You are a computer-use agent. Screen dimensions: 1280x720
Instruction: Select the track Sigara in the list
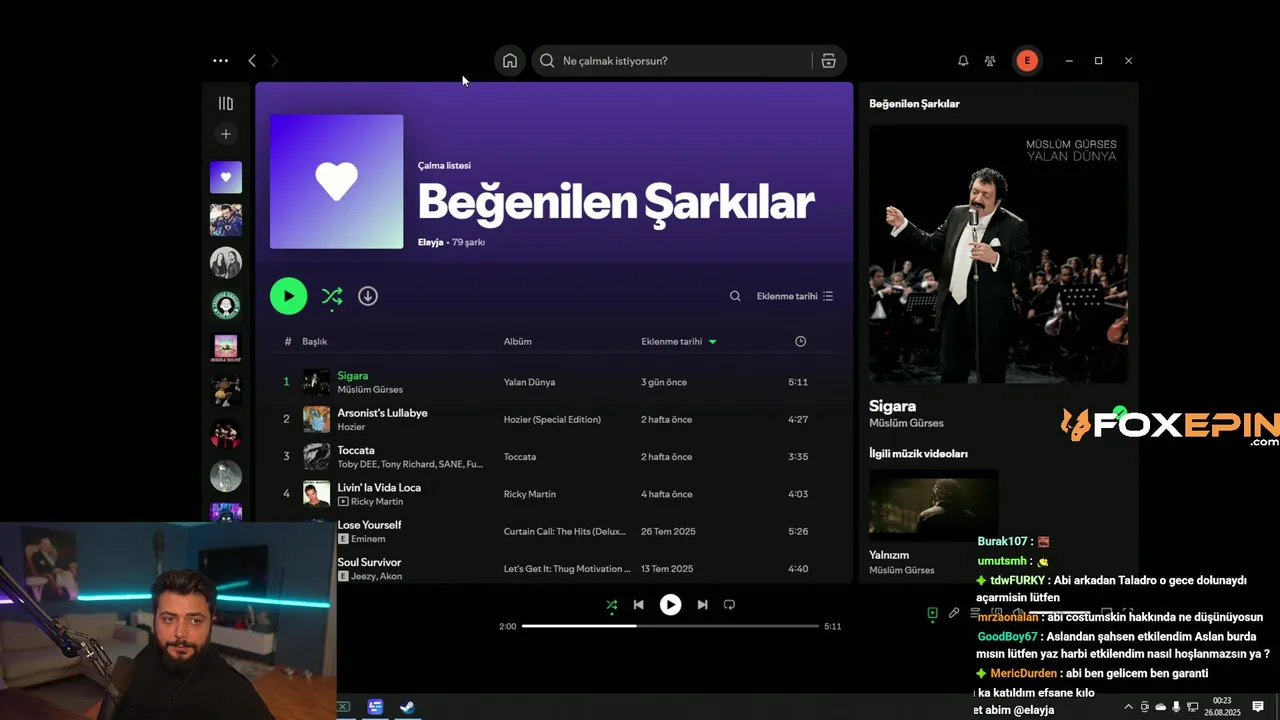(x=353, y=375)
